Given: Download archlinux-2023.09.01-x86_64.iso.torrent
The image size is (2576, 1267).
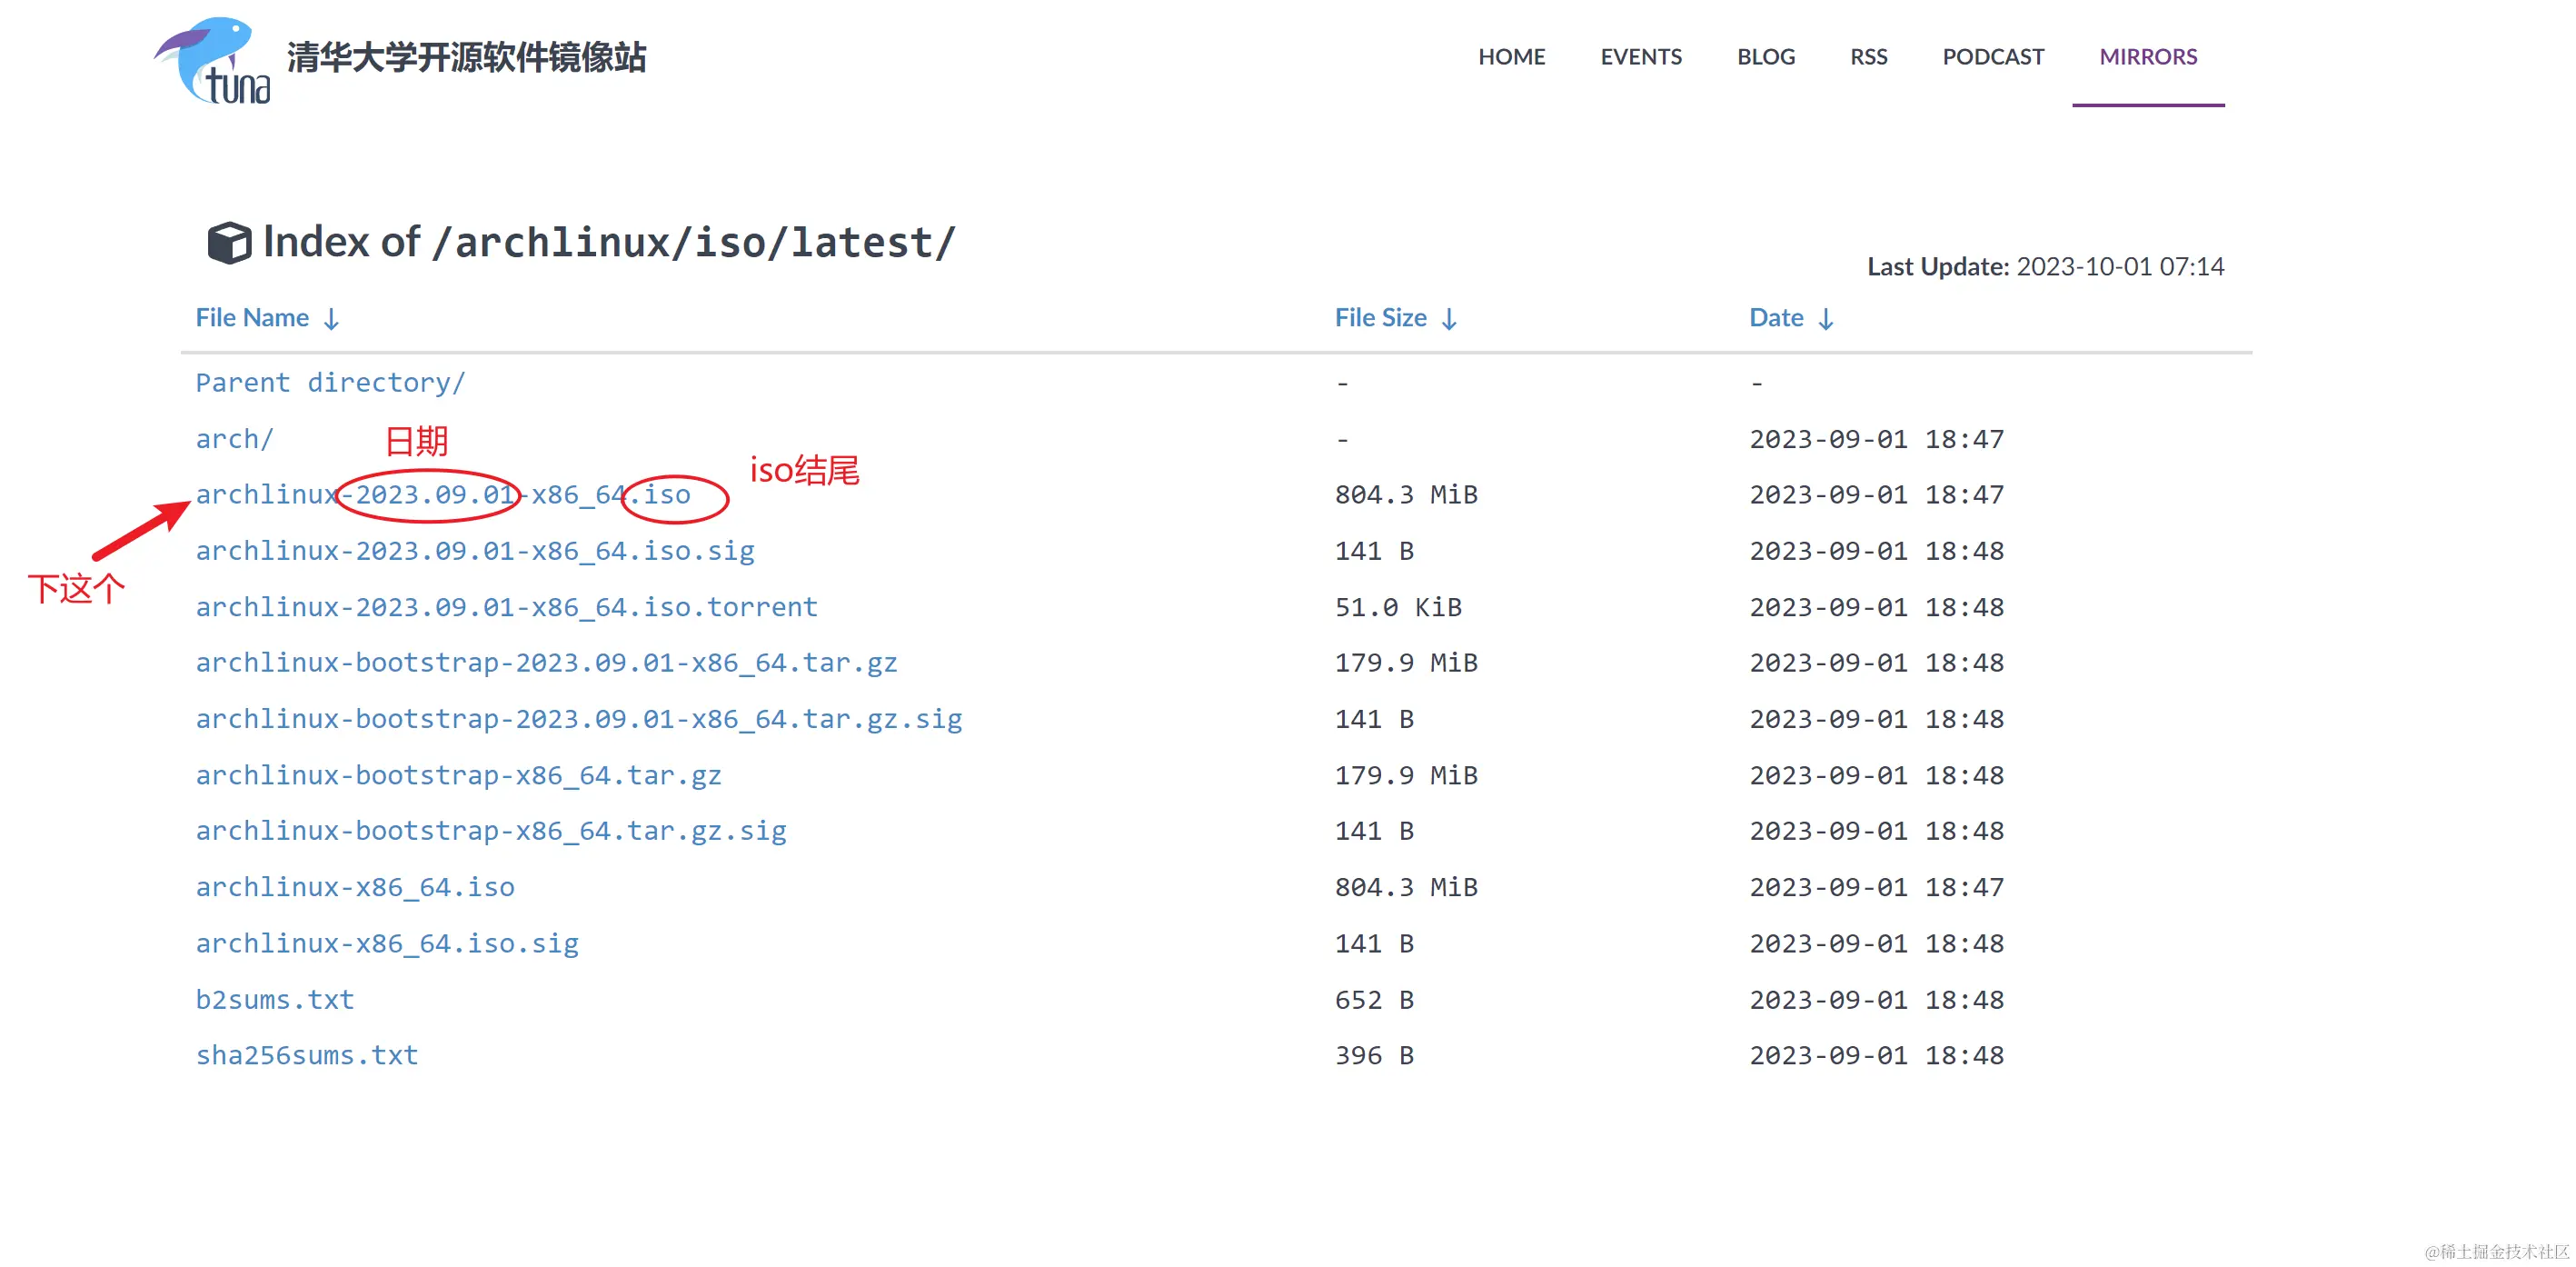Looking at the screenshot, I should pyautogui.click(x=506, y=607).
